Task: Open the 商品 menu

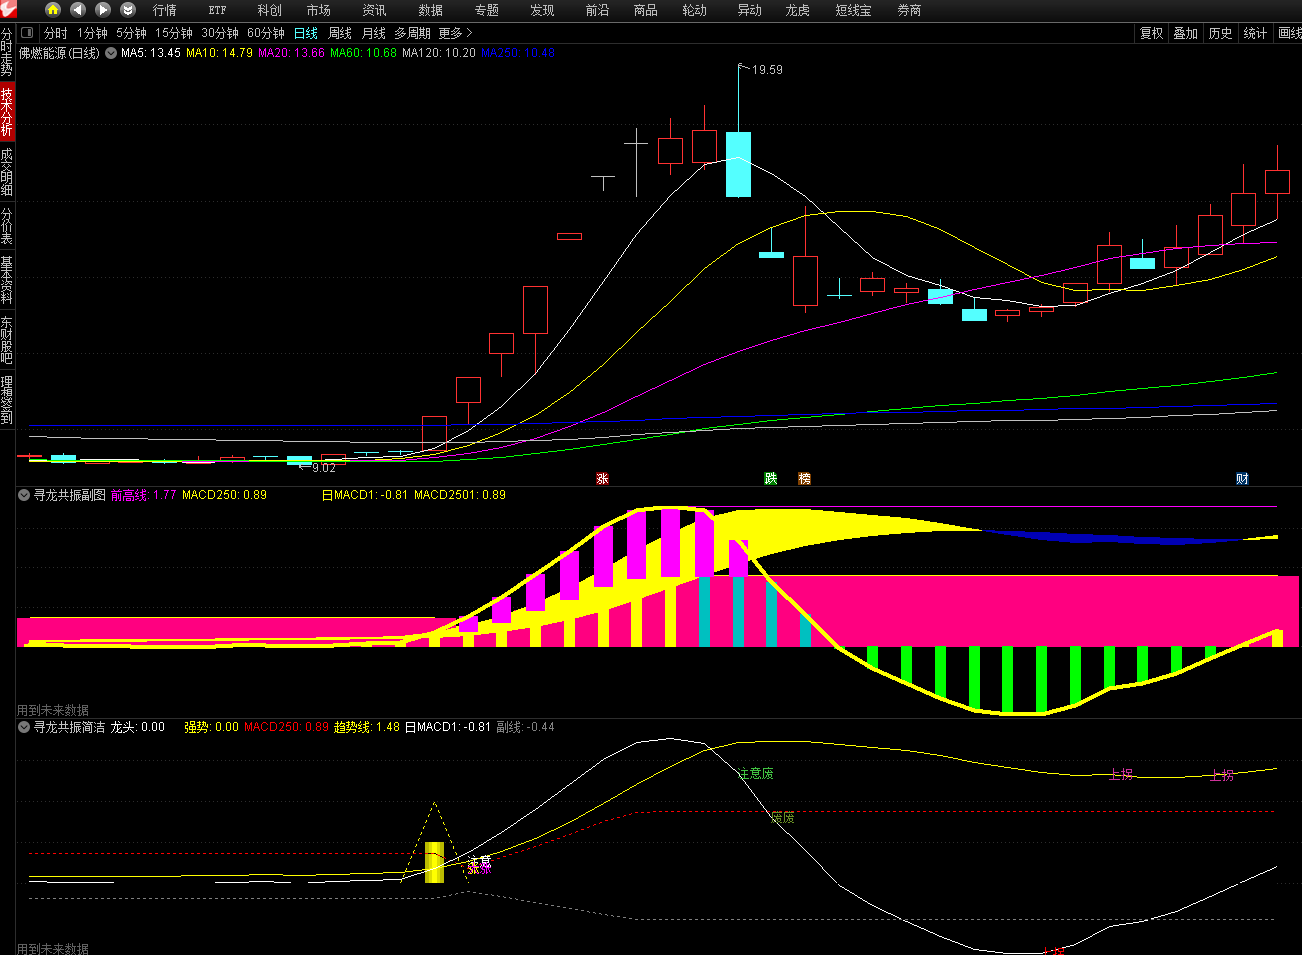Action: (646, 10)
